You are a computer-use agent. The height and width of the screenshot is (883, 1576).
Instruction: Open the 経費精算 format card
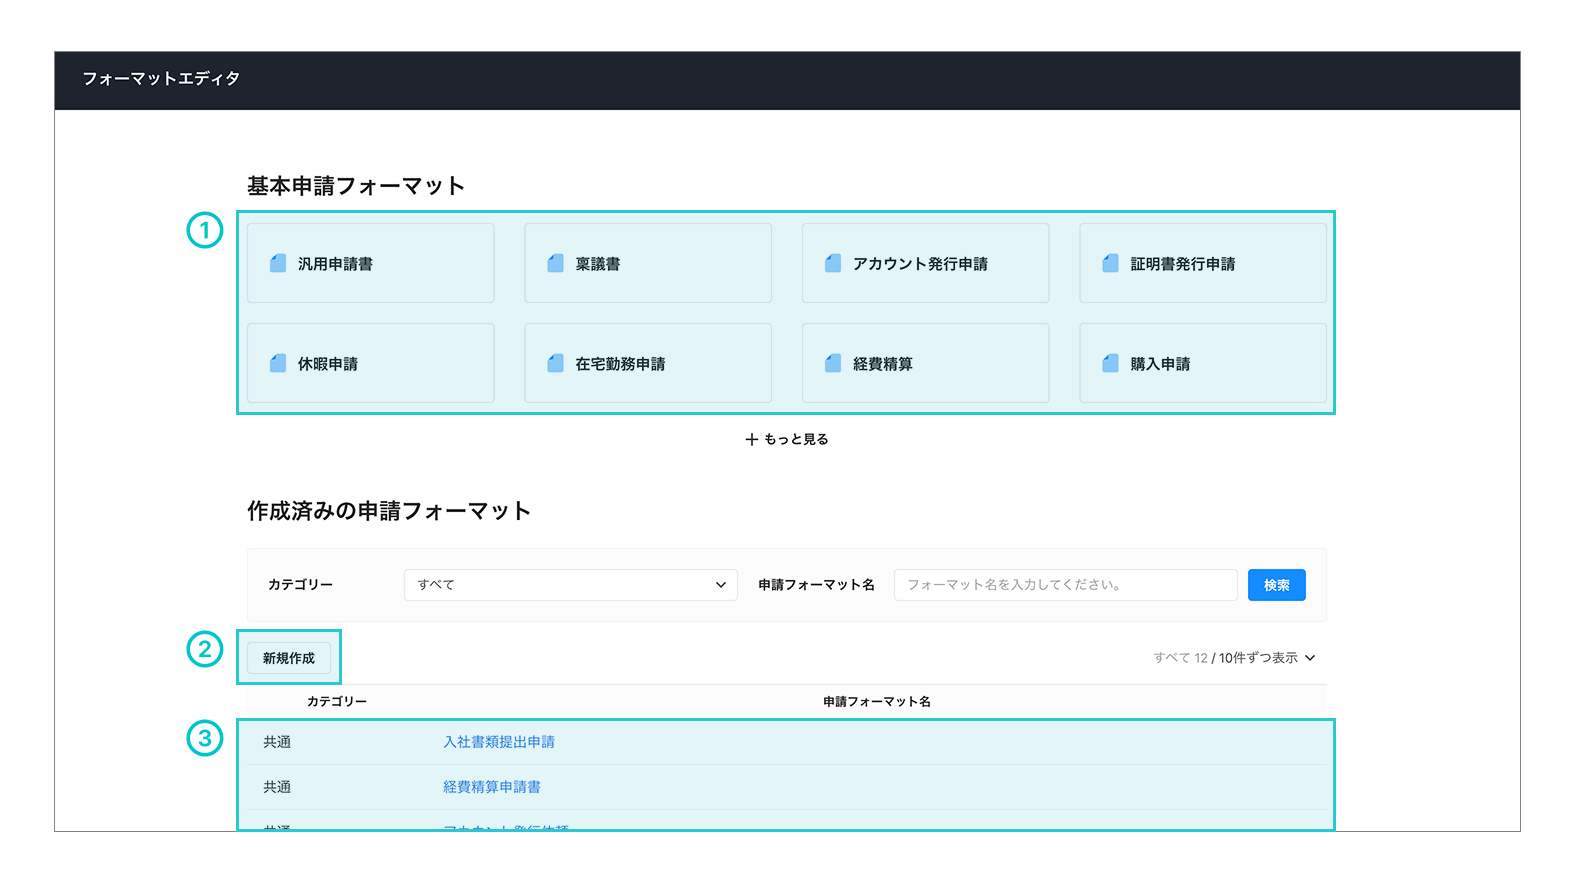925,363
